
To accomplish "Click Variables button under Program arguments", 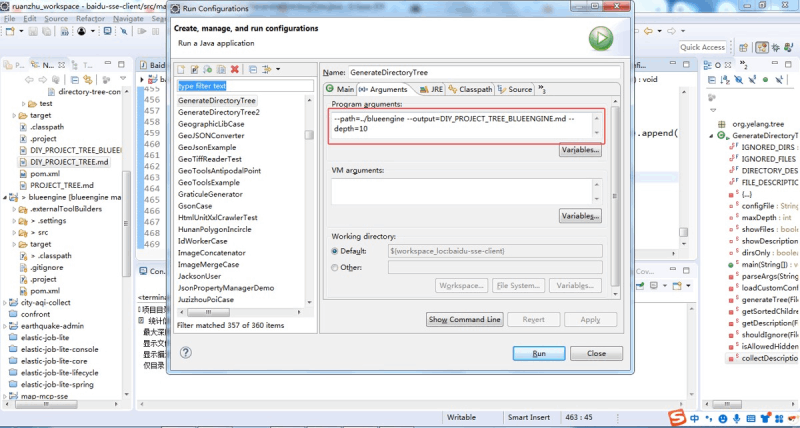I will [580, 150].
